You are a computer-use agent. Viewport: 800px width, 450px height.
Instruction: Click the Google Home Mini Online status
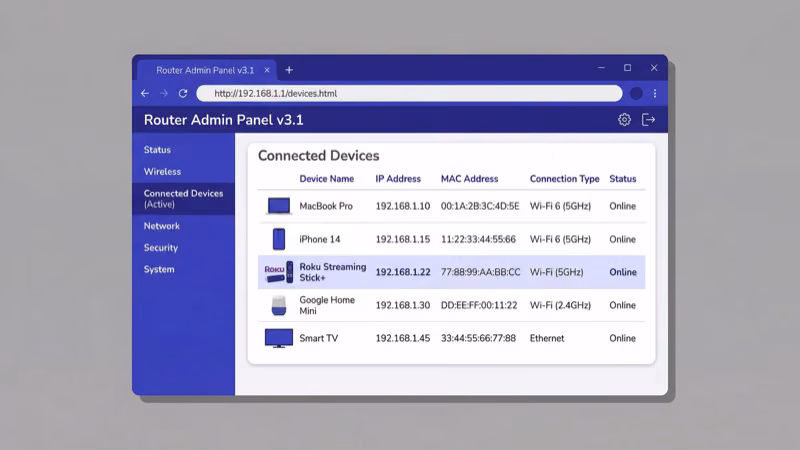[x=622, y=305]
